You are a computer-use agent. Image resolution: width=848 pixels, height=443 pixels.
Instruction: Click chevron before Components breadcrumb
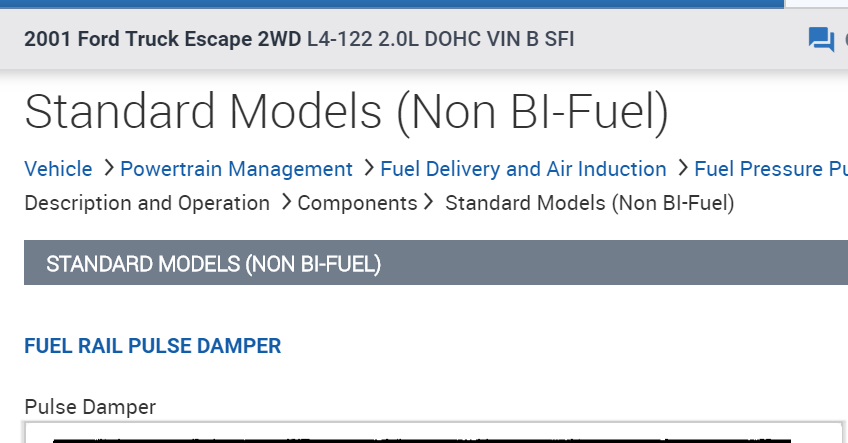point(286,203)
